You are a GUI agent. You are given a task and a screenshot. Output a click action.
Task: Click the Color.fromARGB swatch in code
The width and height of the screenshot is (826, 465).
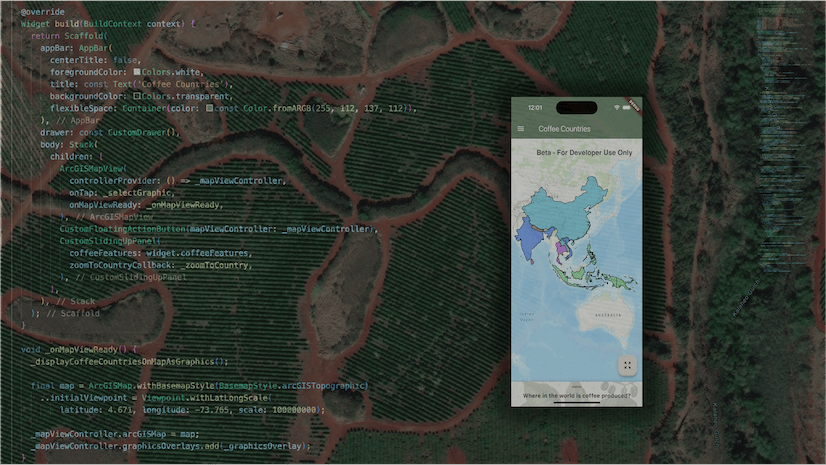(x=210, y=108)
